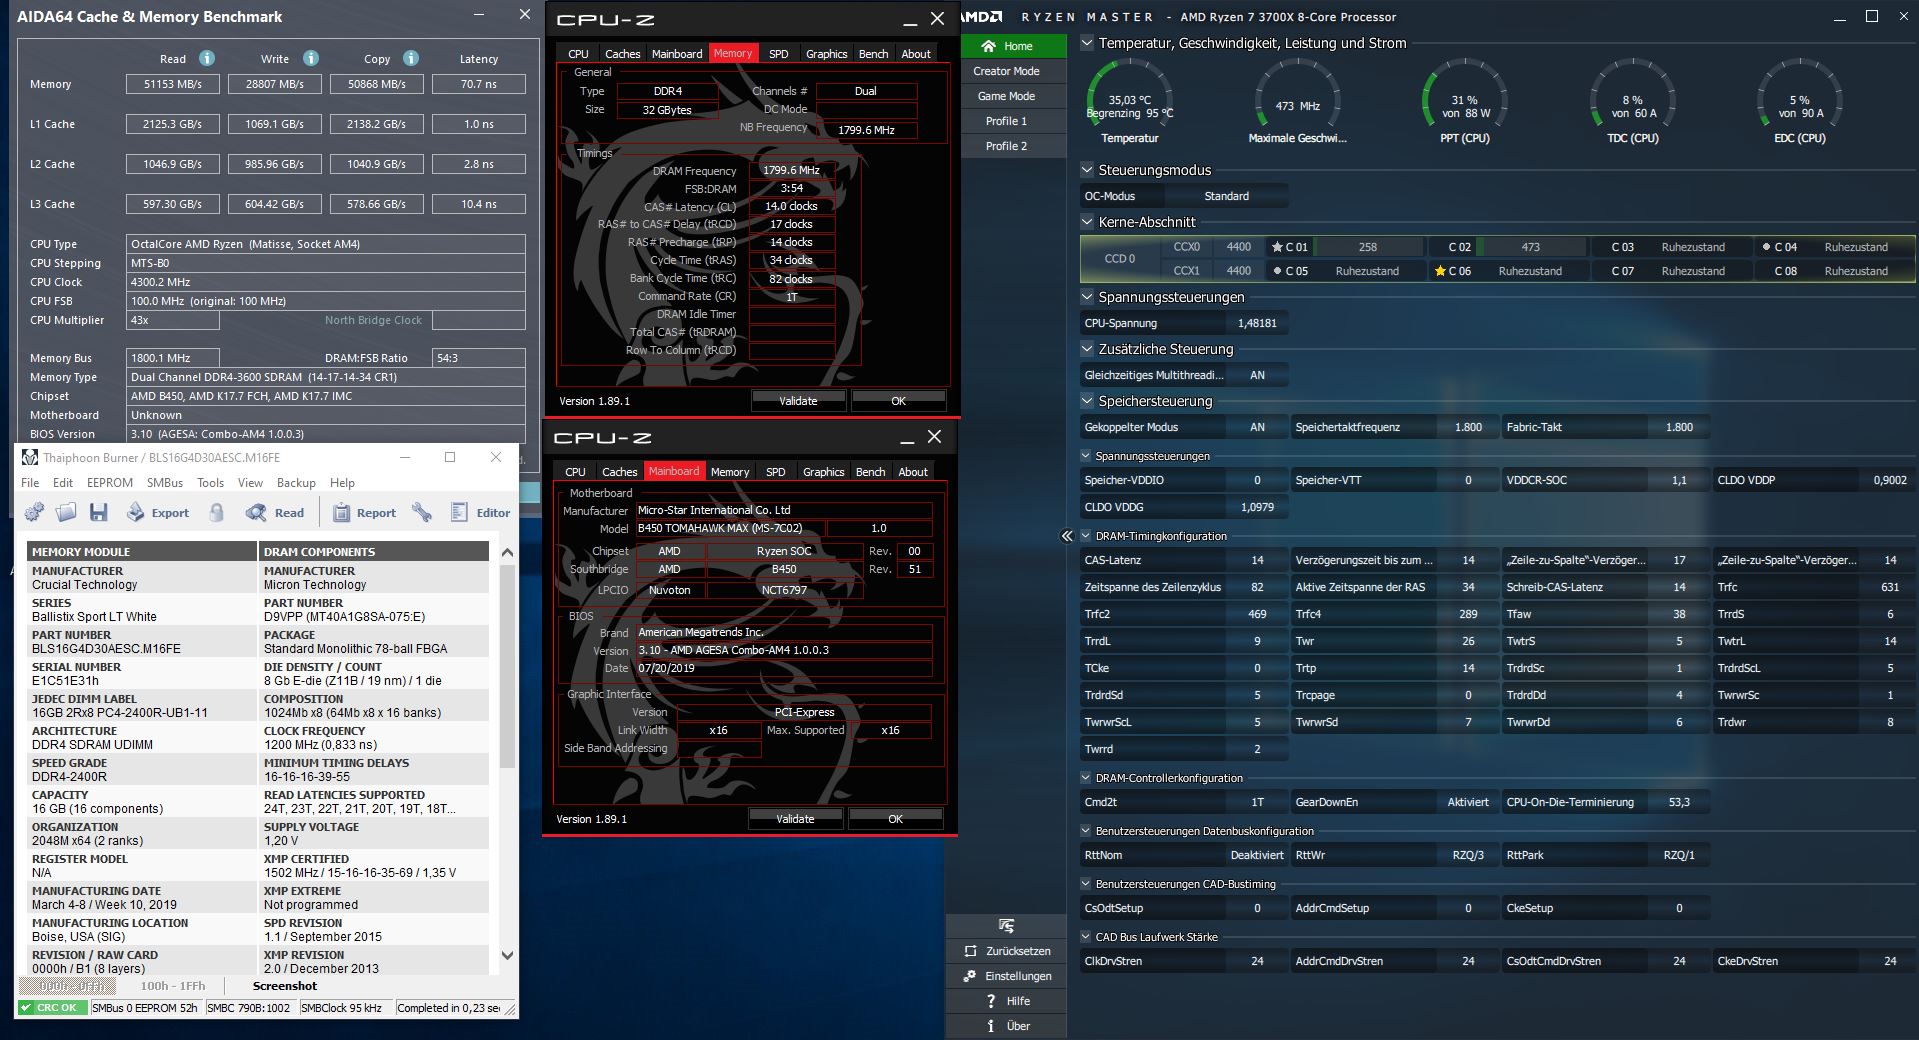Switch to Caches tab in upper CPU-Z window
This screenshot has height=1040, width=1919.
622,54
